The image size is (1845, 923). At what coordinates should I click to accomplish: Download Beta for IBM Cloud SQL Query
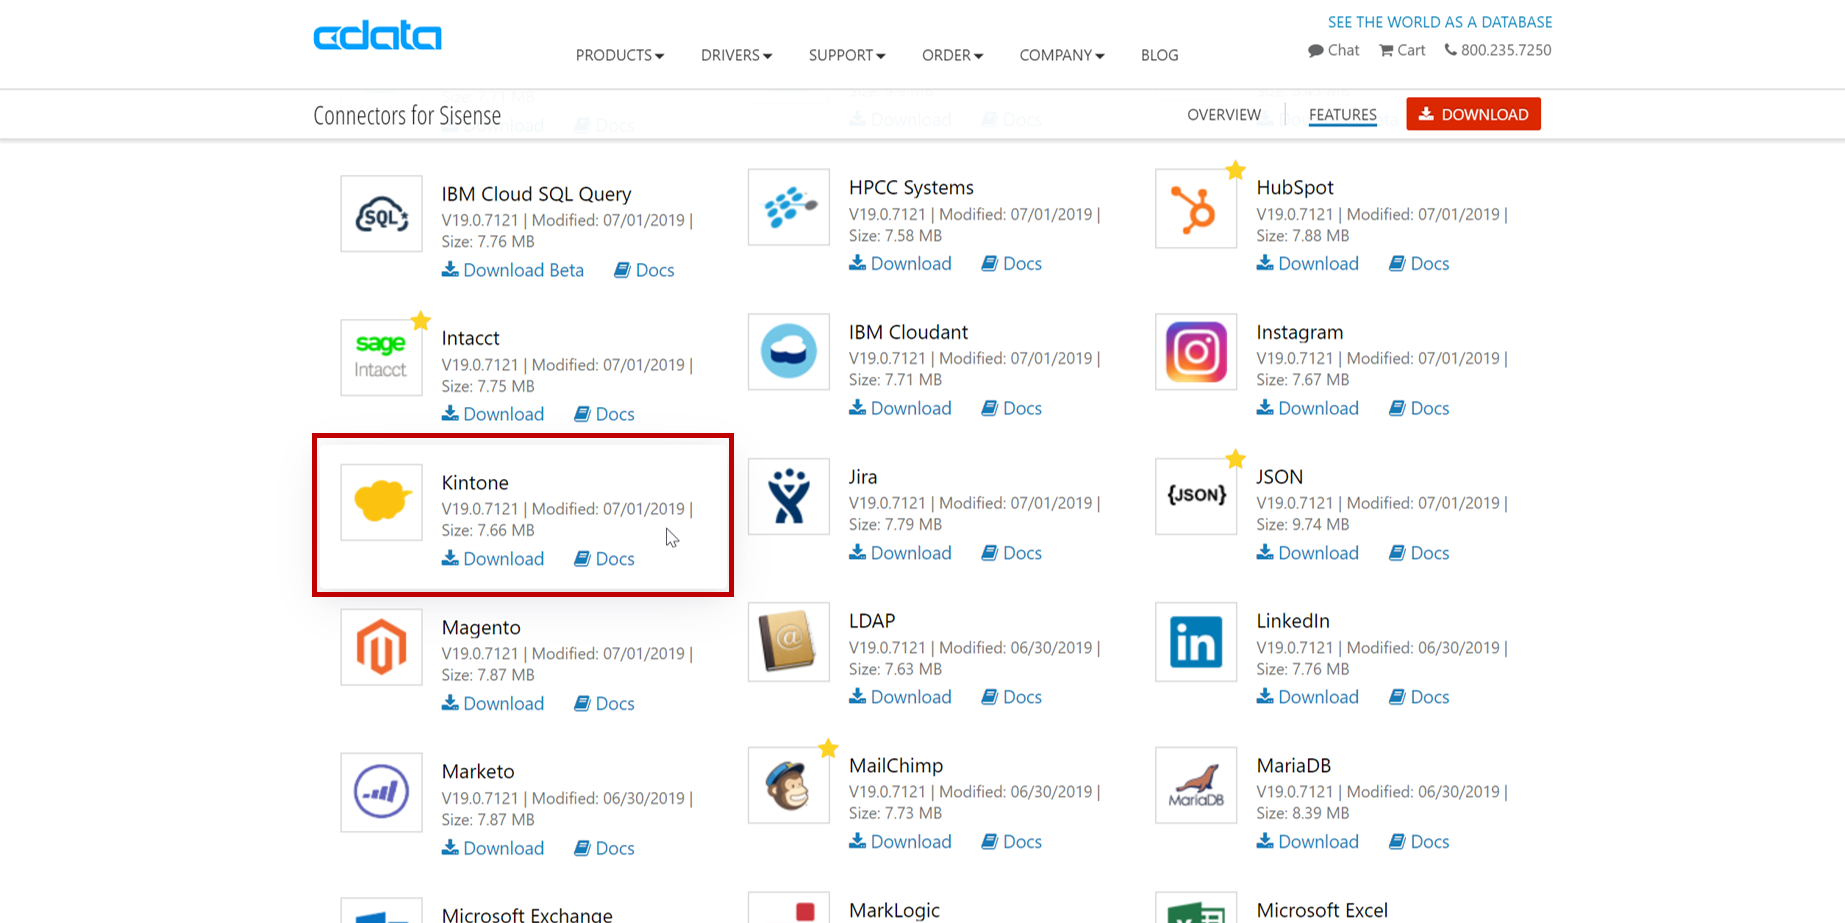click(513, 270)
